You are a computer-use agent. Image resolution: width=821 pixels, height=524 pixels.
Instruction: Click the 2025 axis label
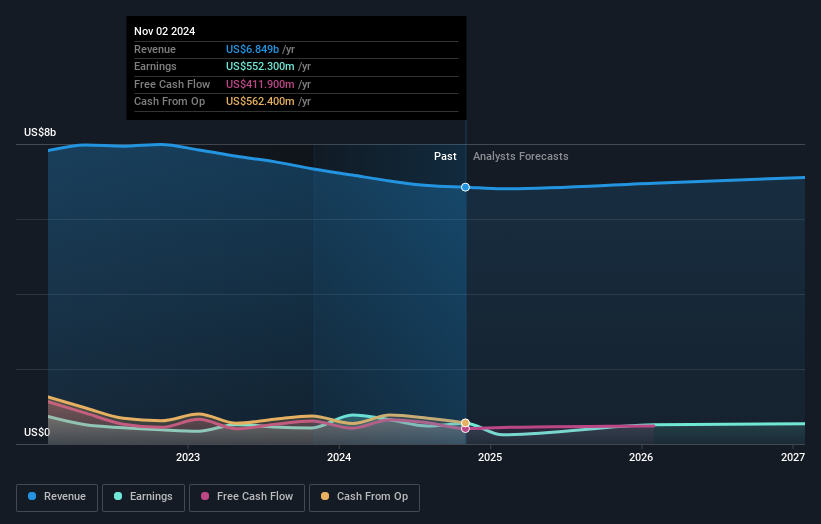(490, 458)
